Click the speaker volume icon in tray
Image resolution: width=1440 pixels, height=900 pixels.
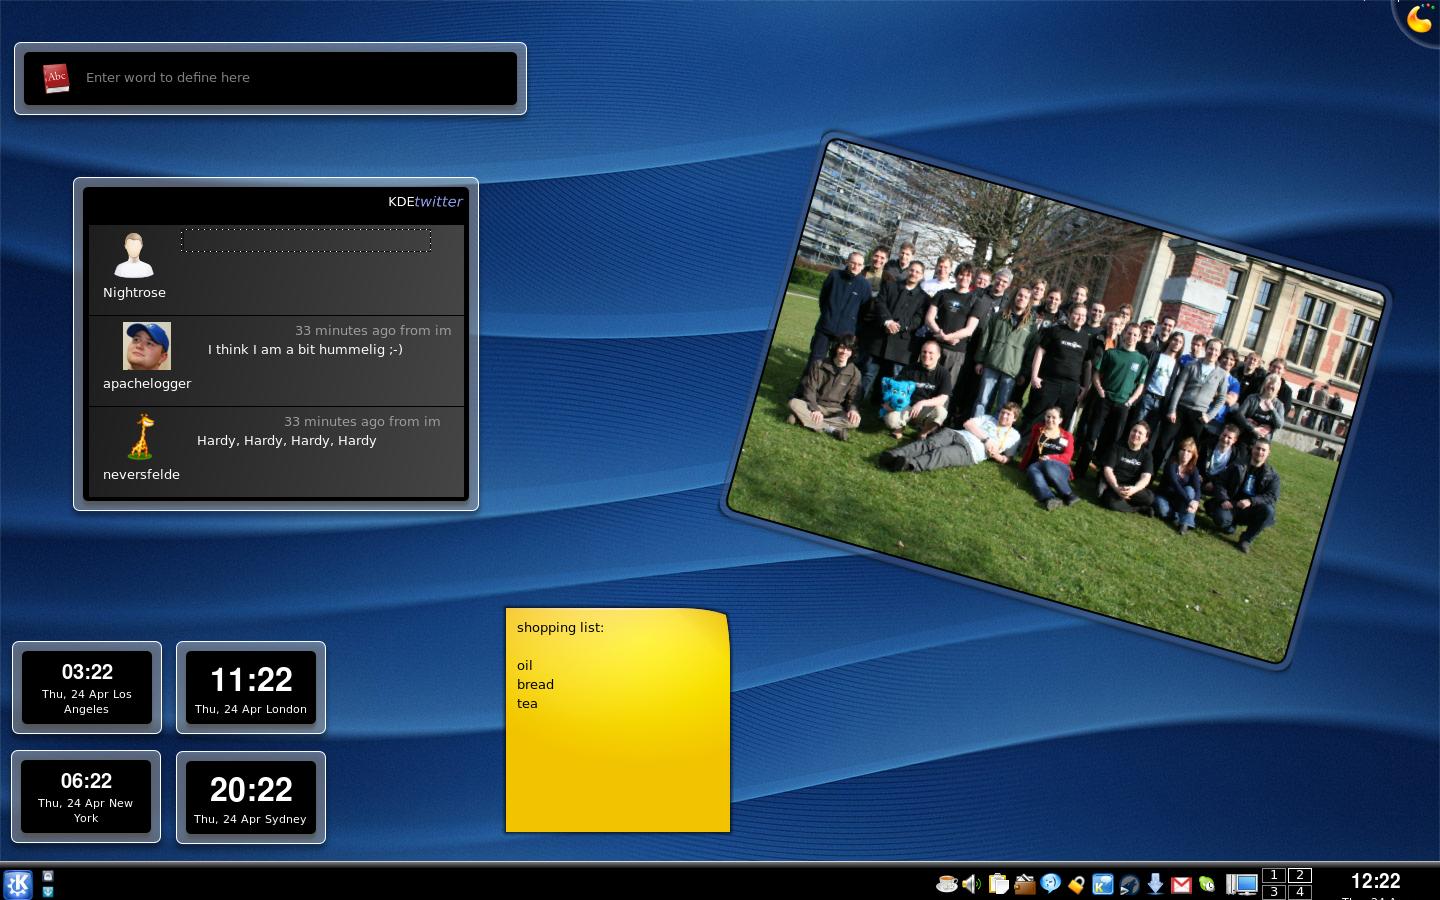click(x=971, y=884)
